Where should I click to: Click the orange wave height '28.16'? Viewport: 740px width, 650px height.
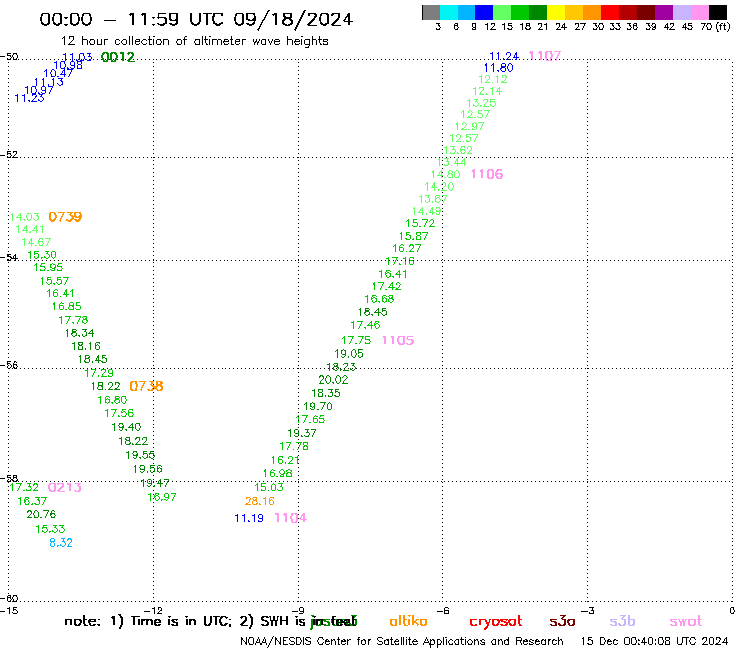260,501
